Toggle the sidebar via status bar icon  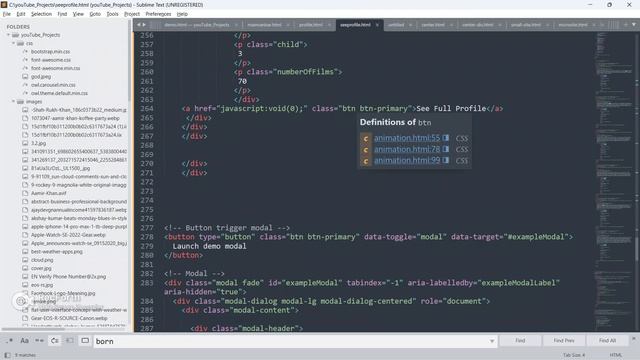coord(7,355)
